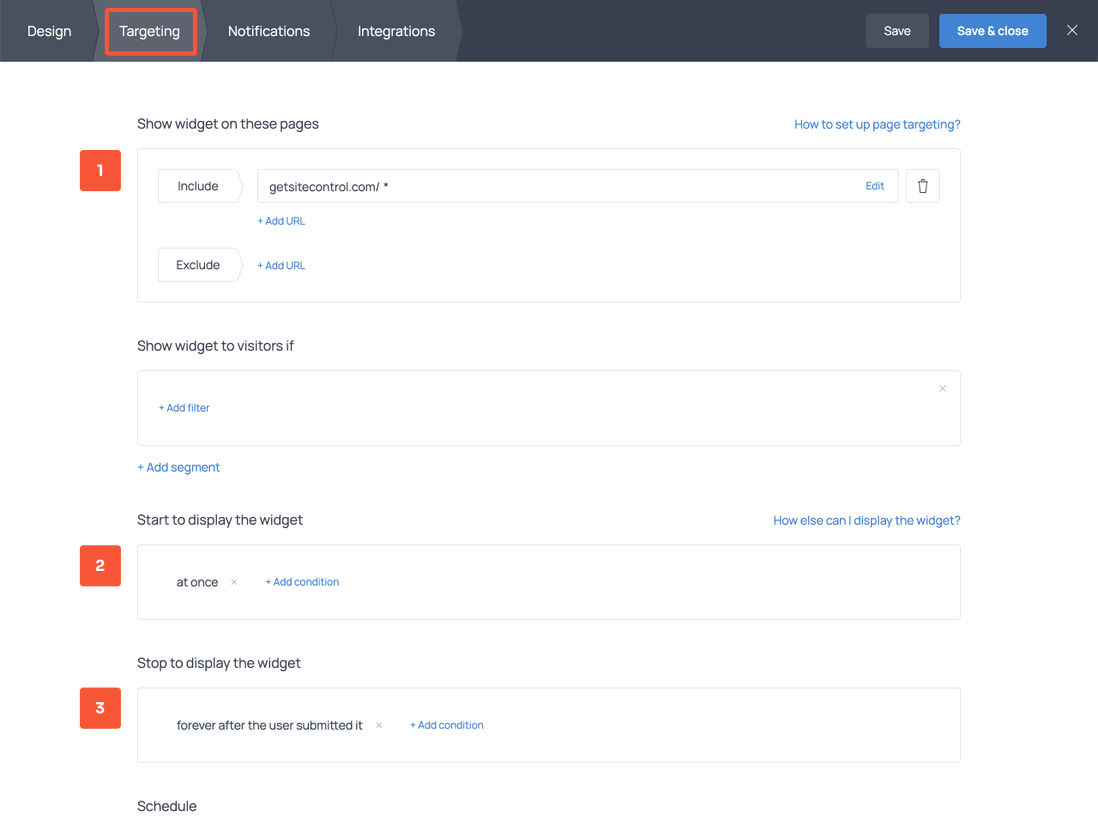This screenshot has width=1098, height=823.
Task: Delete the getsitecontrol.com URL with trash icon
Action: [922, 186]
